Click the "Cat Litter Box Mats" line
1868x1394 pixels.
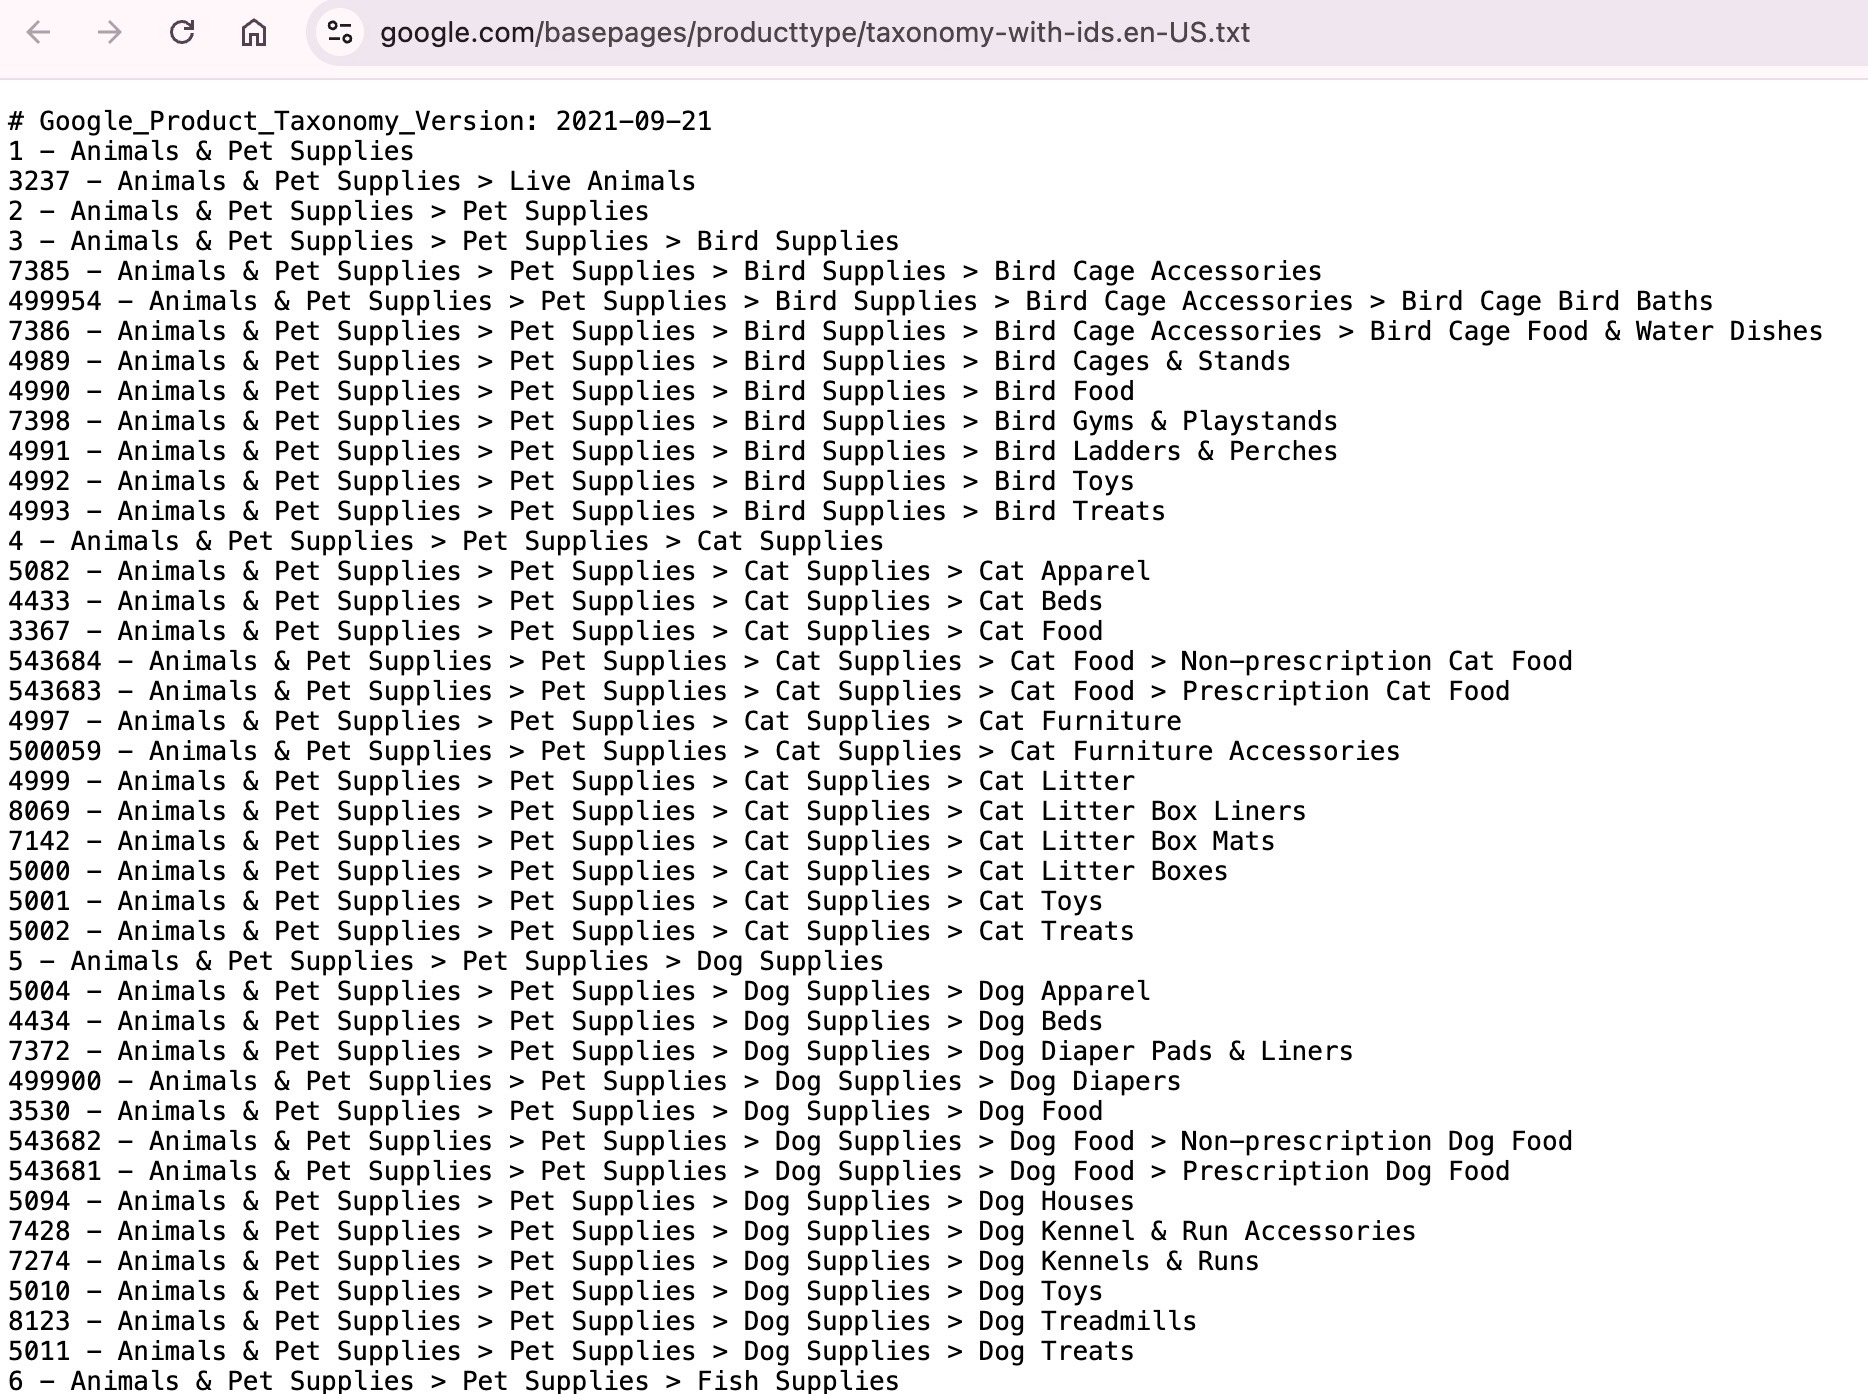tap(641, 841)
